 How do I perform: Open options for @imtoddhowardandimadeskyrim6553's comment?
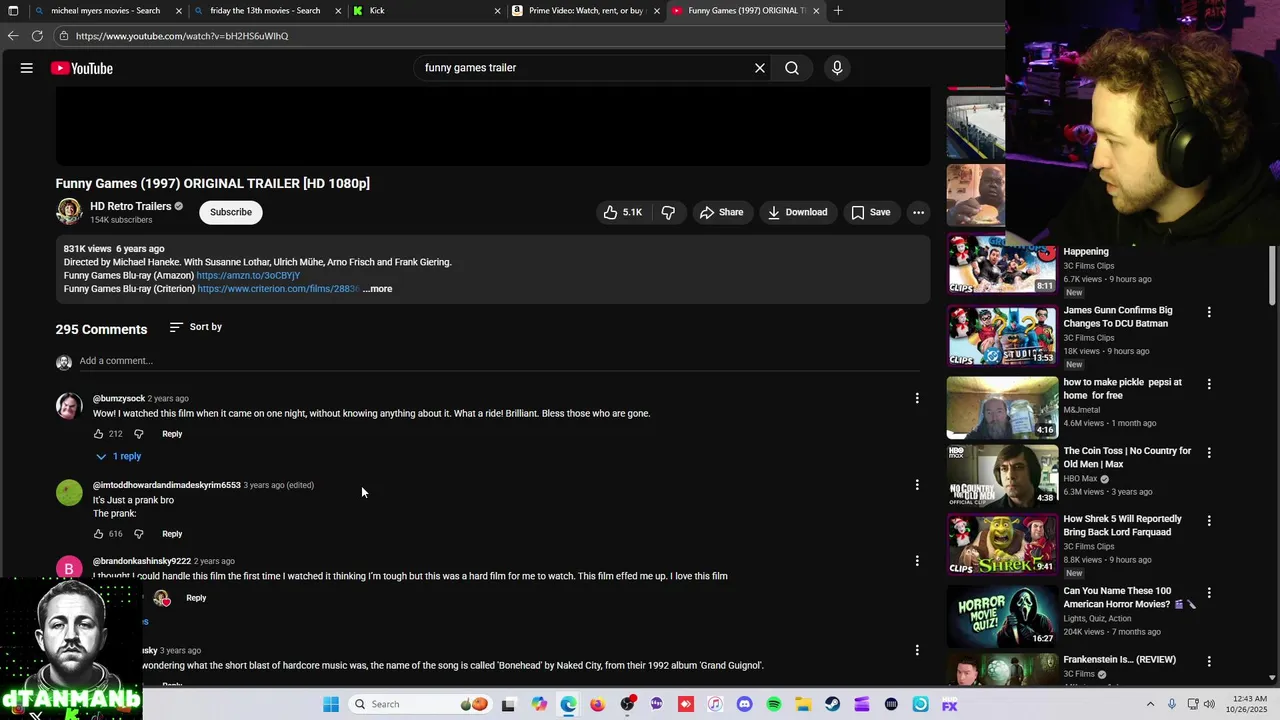(917, 485)
